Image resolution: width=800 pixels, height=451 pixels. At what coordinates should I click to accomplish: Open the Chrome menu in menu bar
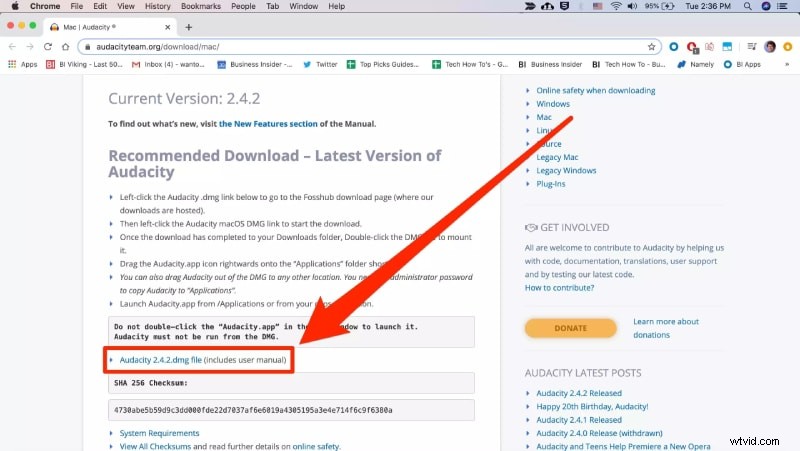(45, 6)
